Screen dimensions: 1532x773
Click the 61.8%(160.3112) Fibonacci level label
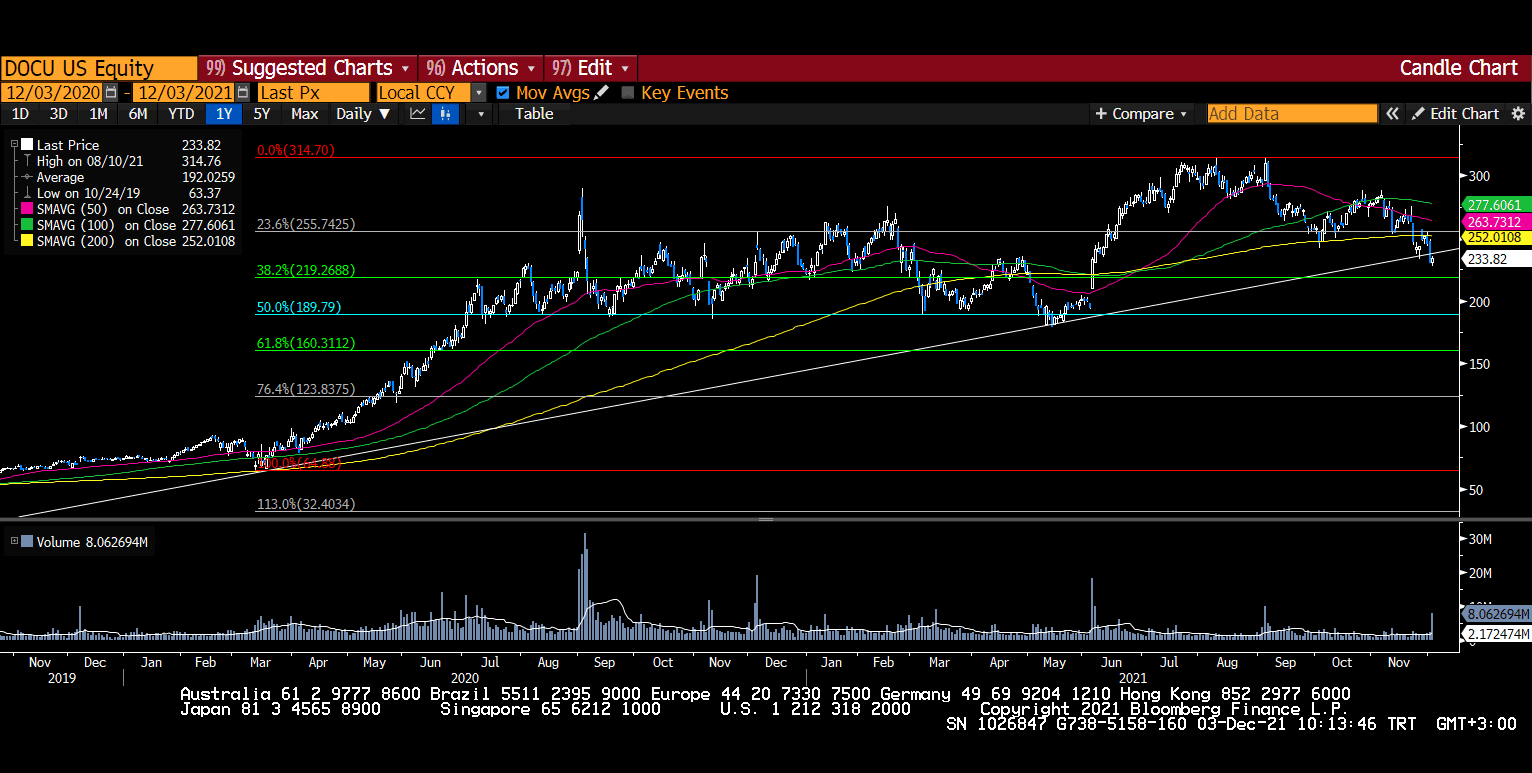point(306,343)
